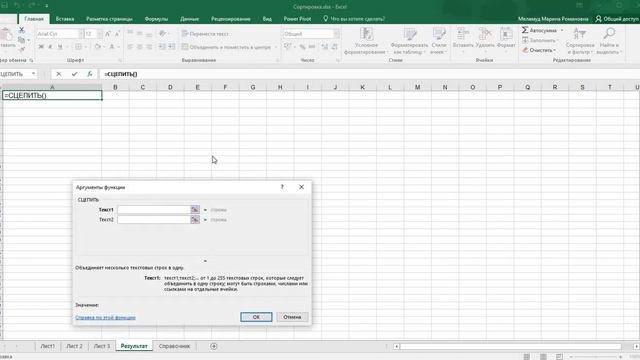
Task: Switch to sheet Справочник
Action: [x=174, y=346]
